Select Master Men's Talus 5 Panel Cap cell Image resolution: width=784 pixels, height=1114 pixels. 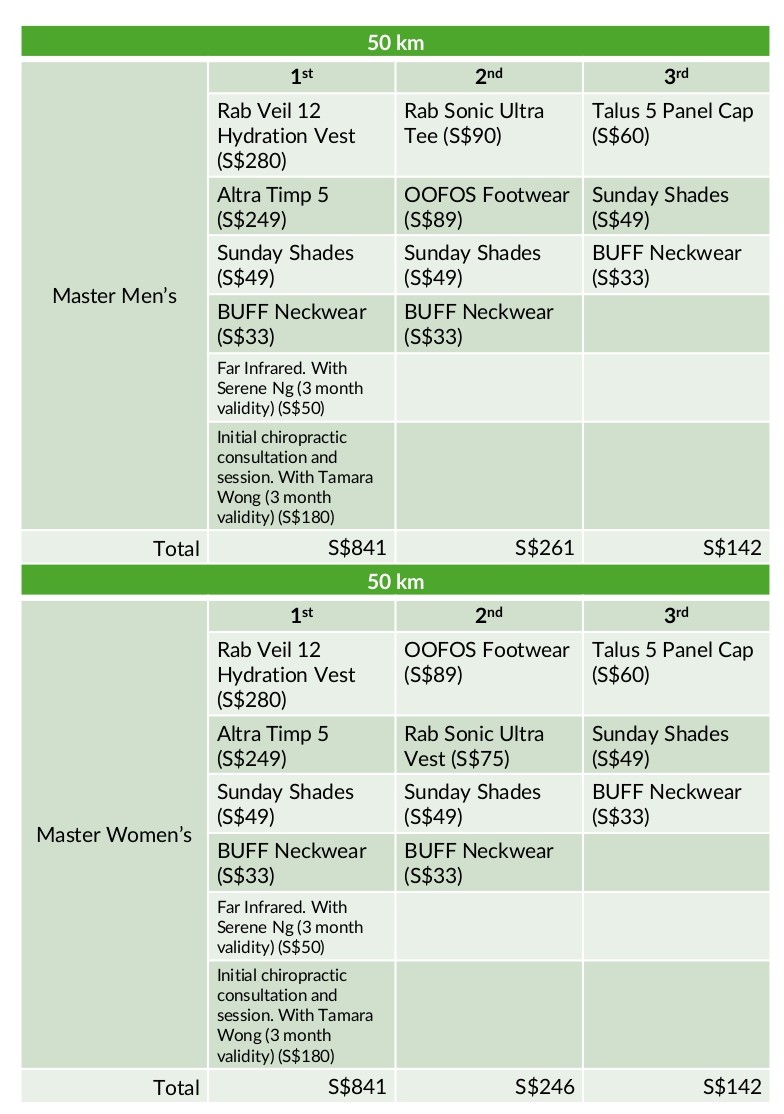[676, 135]
